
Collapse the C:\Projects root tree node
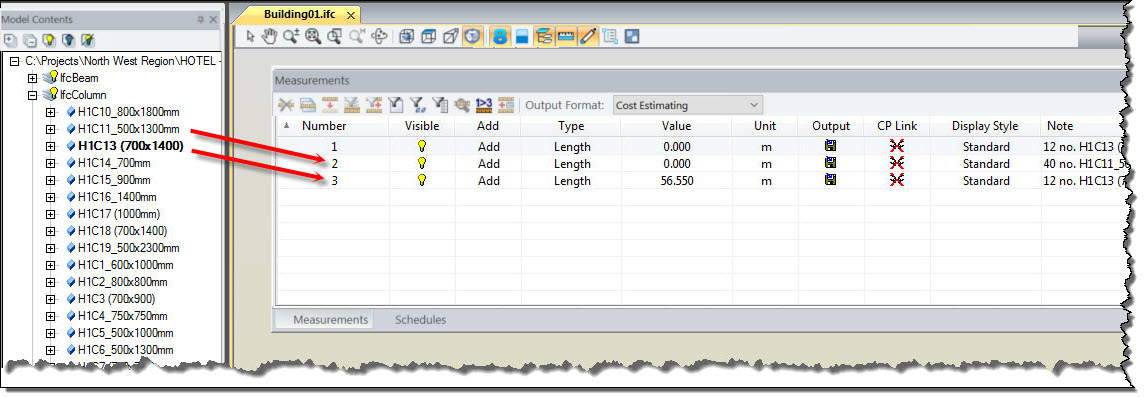15,61
